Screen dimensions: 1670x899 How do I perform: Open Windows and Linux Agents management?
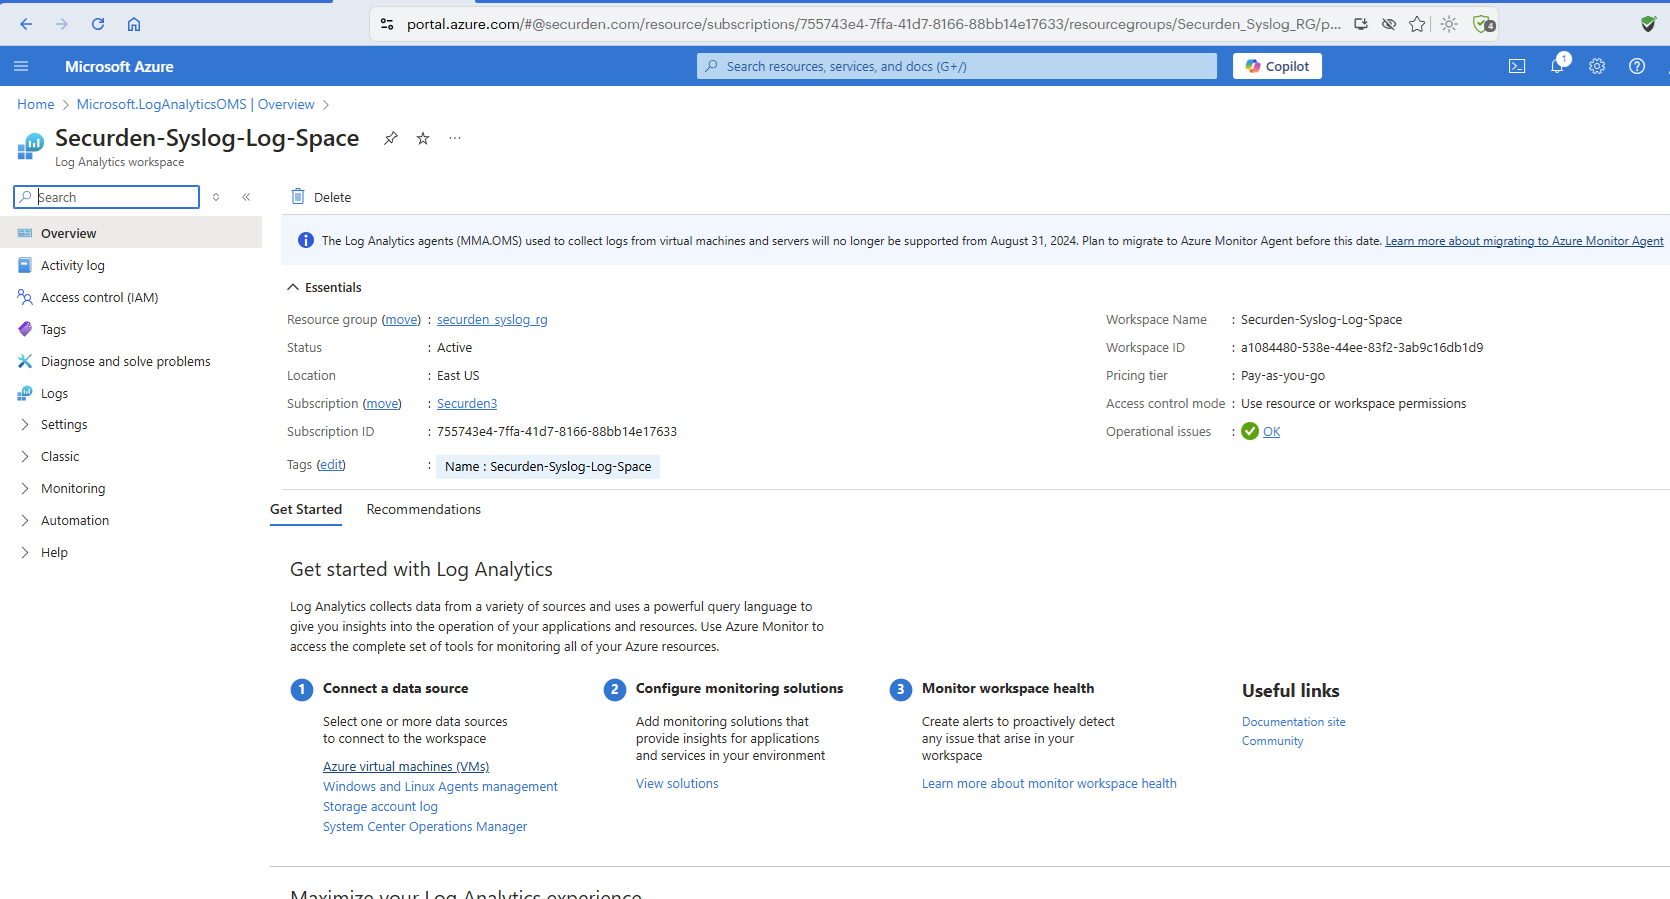pyautogui.click(x=440, y=787)
